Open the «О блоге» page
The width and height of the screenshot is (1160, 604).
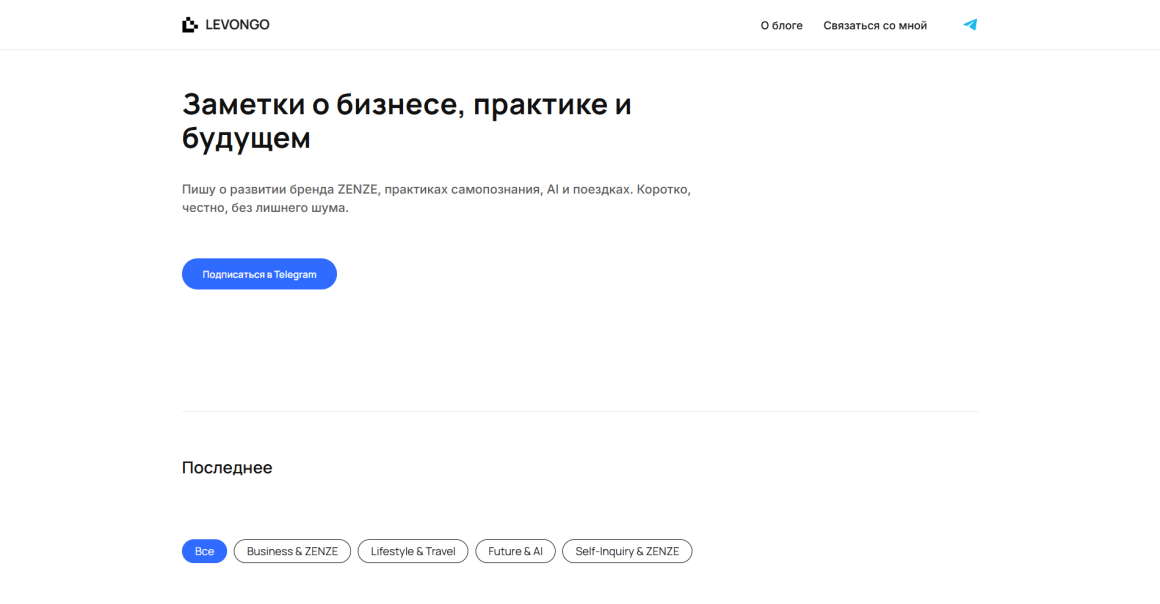[x=781, y=26]
